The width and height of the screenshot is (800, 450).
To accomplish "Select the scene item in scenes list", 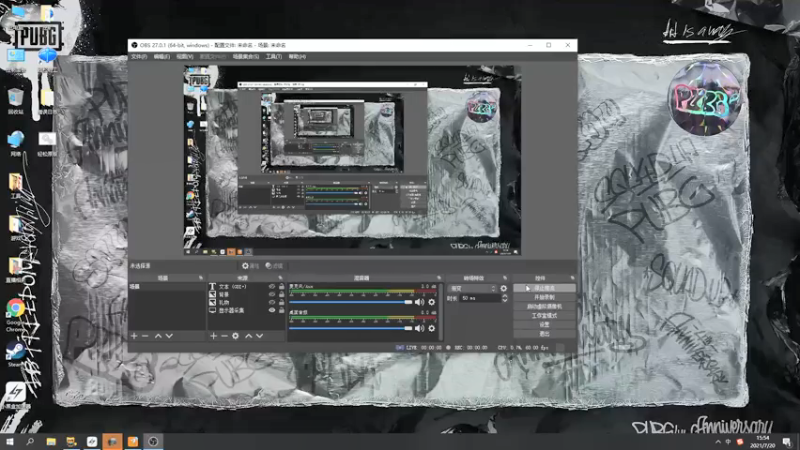I will coord(167,287).
